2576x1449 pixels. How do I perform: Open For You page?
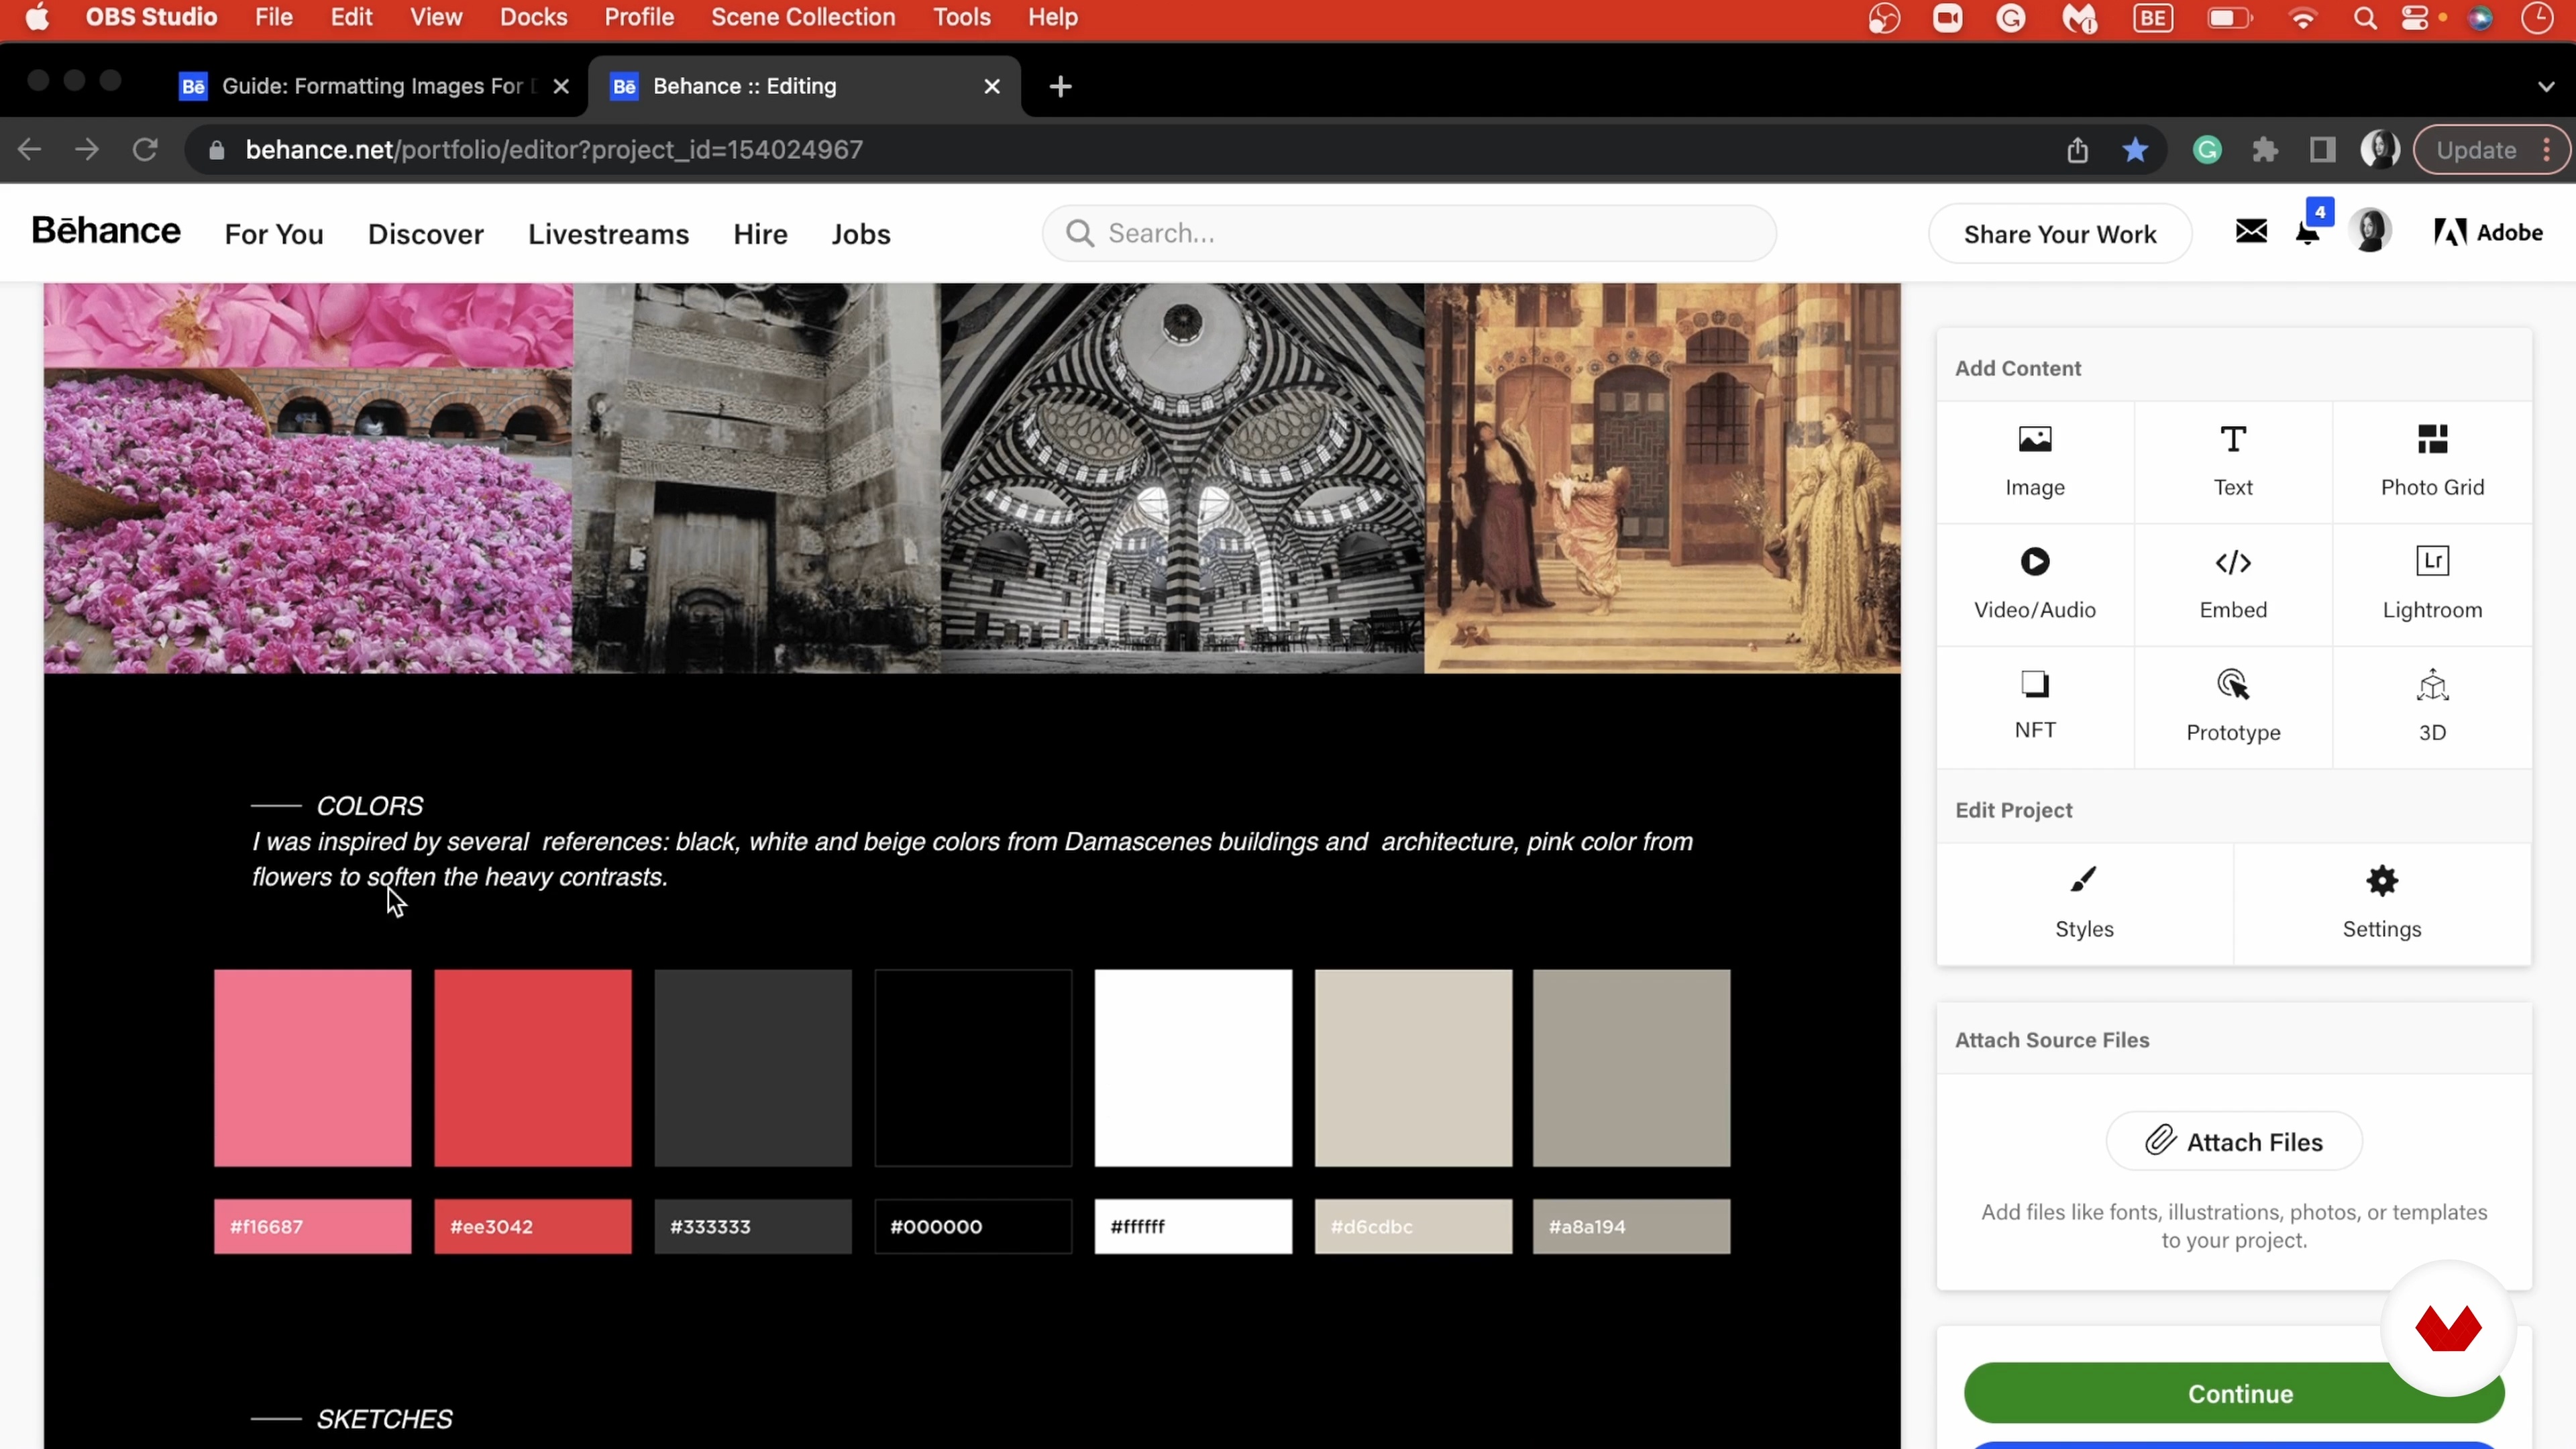pyautogui.click(x=273, y=234)
